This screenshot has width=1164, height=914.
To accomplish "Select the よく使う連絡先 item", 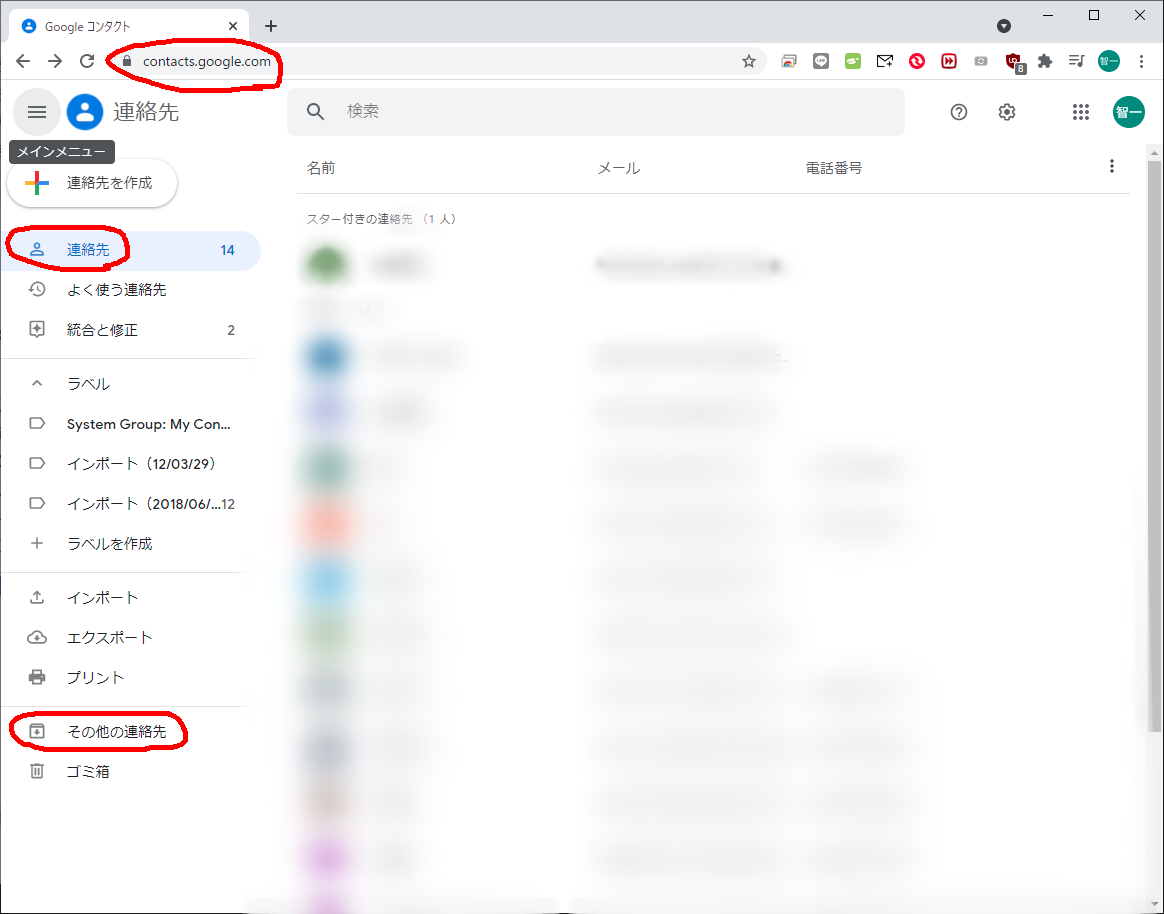I will [116, 290].
